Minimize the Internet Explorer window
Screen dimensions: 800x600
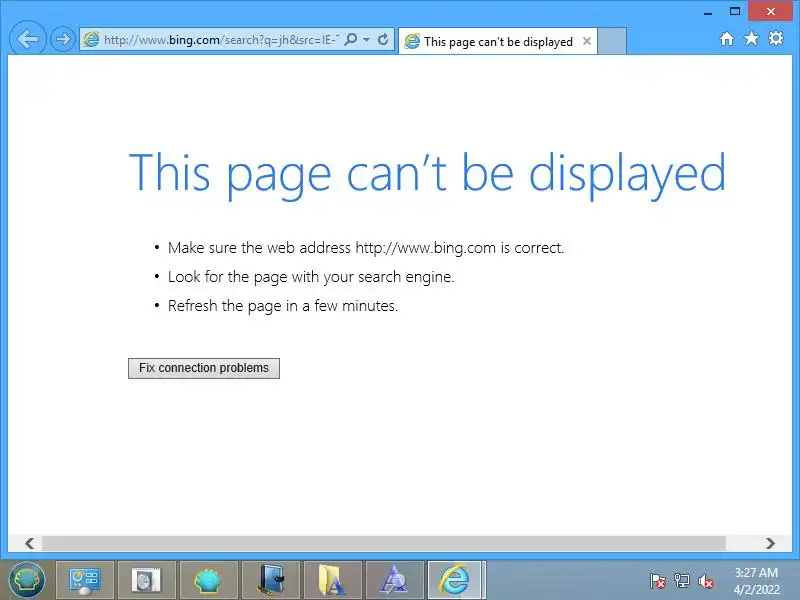(708, 12)
